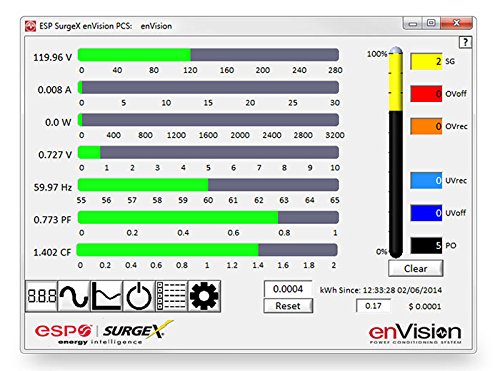Click the 'SG' label
This screenshot has width=500, height=371.
coord(450,61)
